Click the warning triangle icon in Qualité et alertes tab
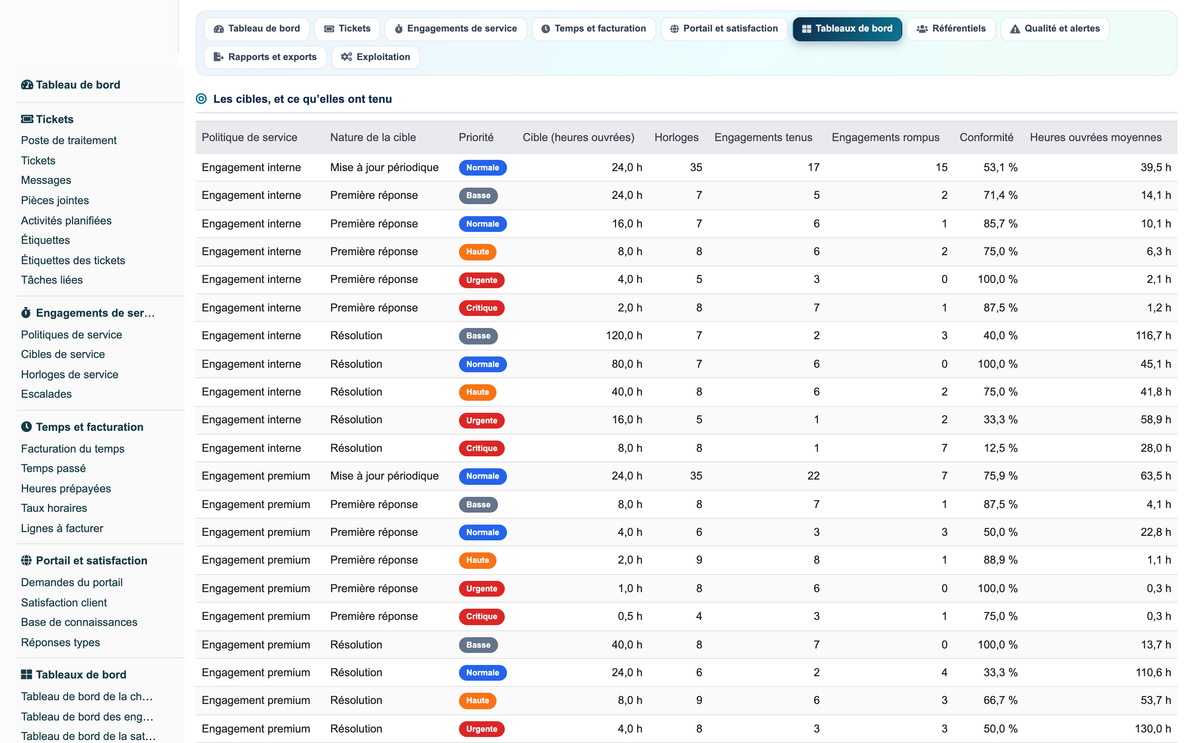This screenshot has width=1200, height=743. (x=1015, y=29)
